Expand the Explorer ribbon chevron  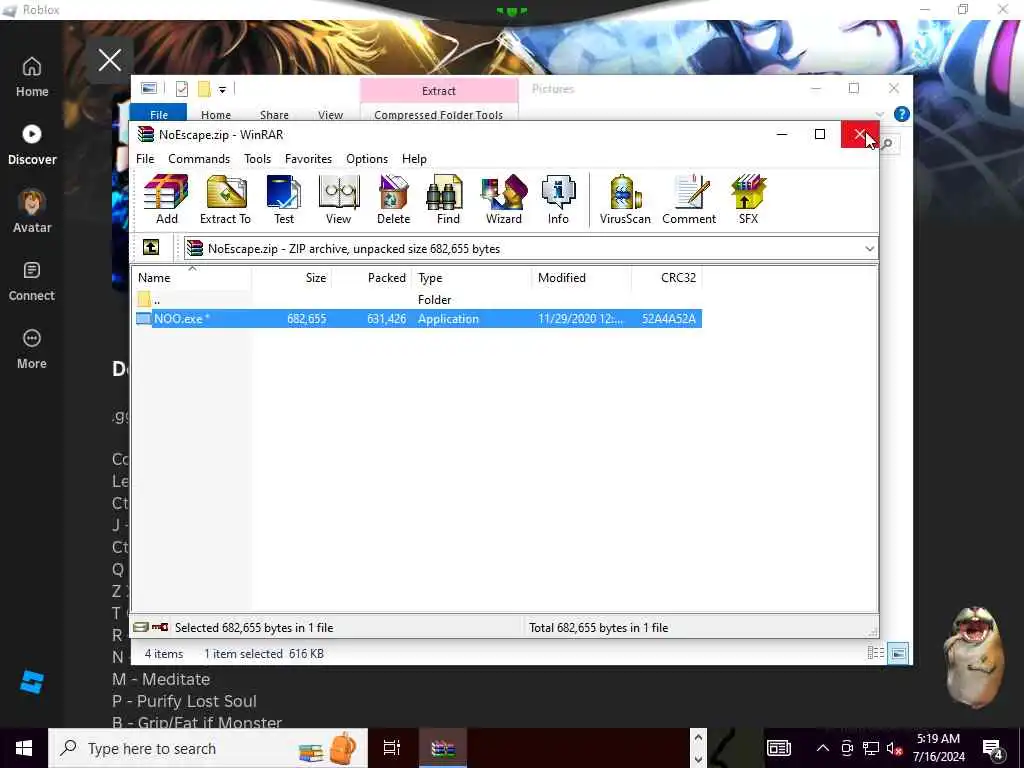point(879,114)
